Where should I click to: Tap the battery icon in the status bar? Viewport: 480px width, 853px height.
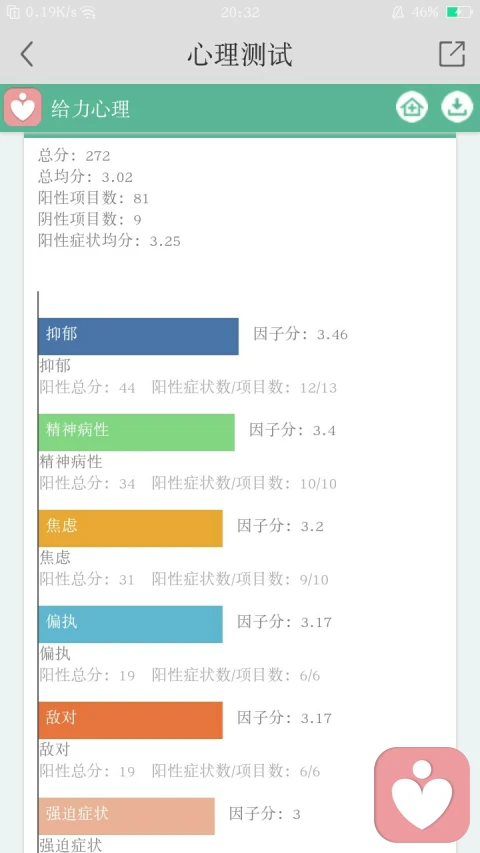tap(458, 12)
